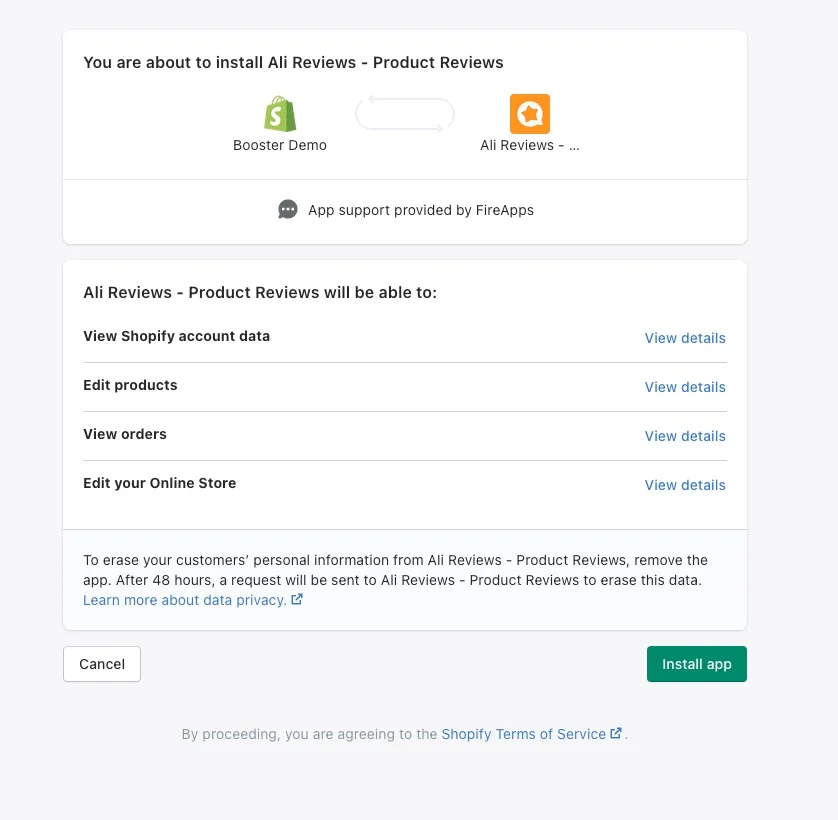This screenshot has width=838, height=820.
Task: Click the orange Ali Reviews app icon
Action: [x=530, y=114]
